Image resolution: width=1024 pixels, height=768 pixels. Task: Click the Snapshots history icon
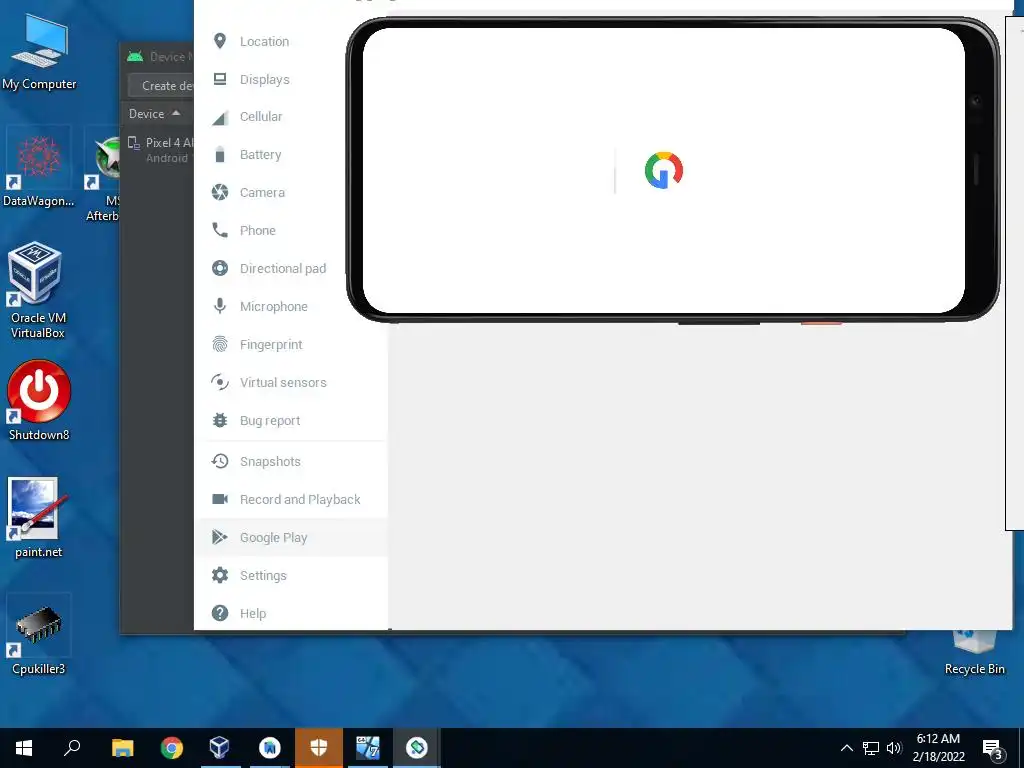220,461
